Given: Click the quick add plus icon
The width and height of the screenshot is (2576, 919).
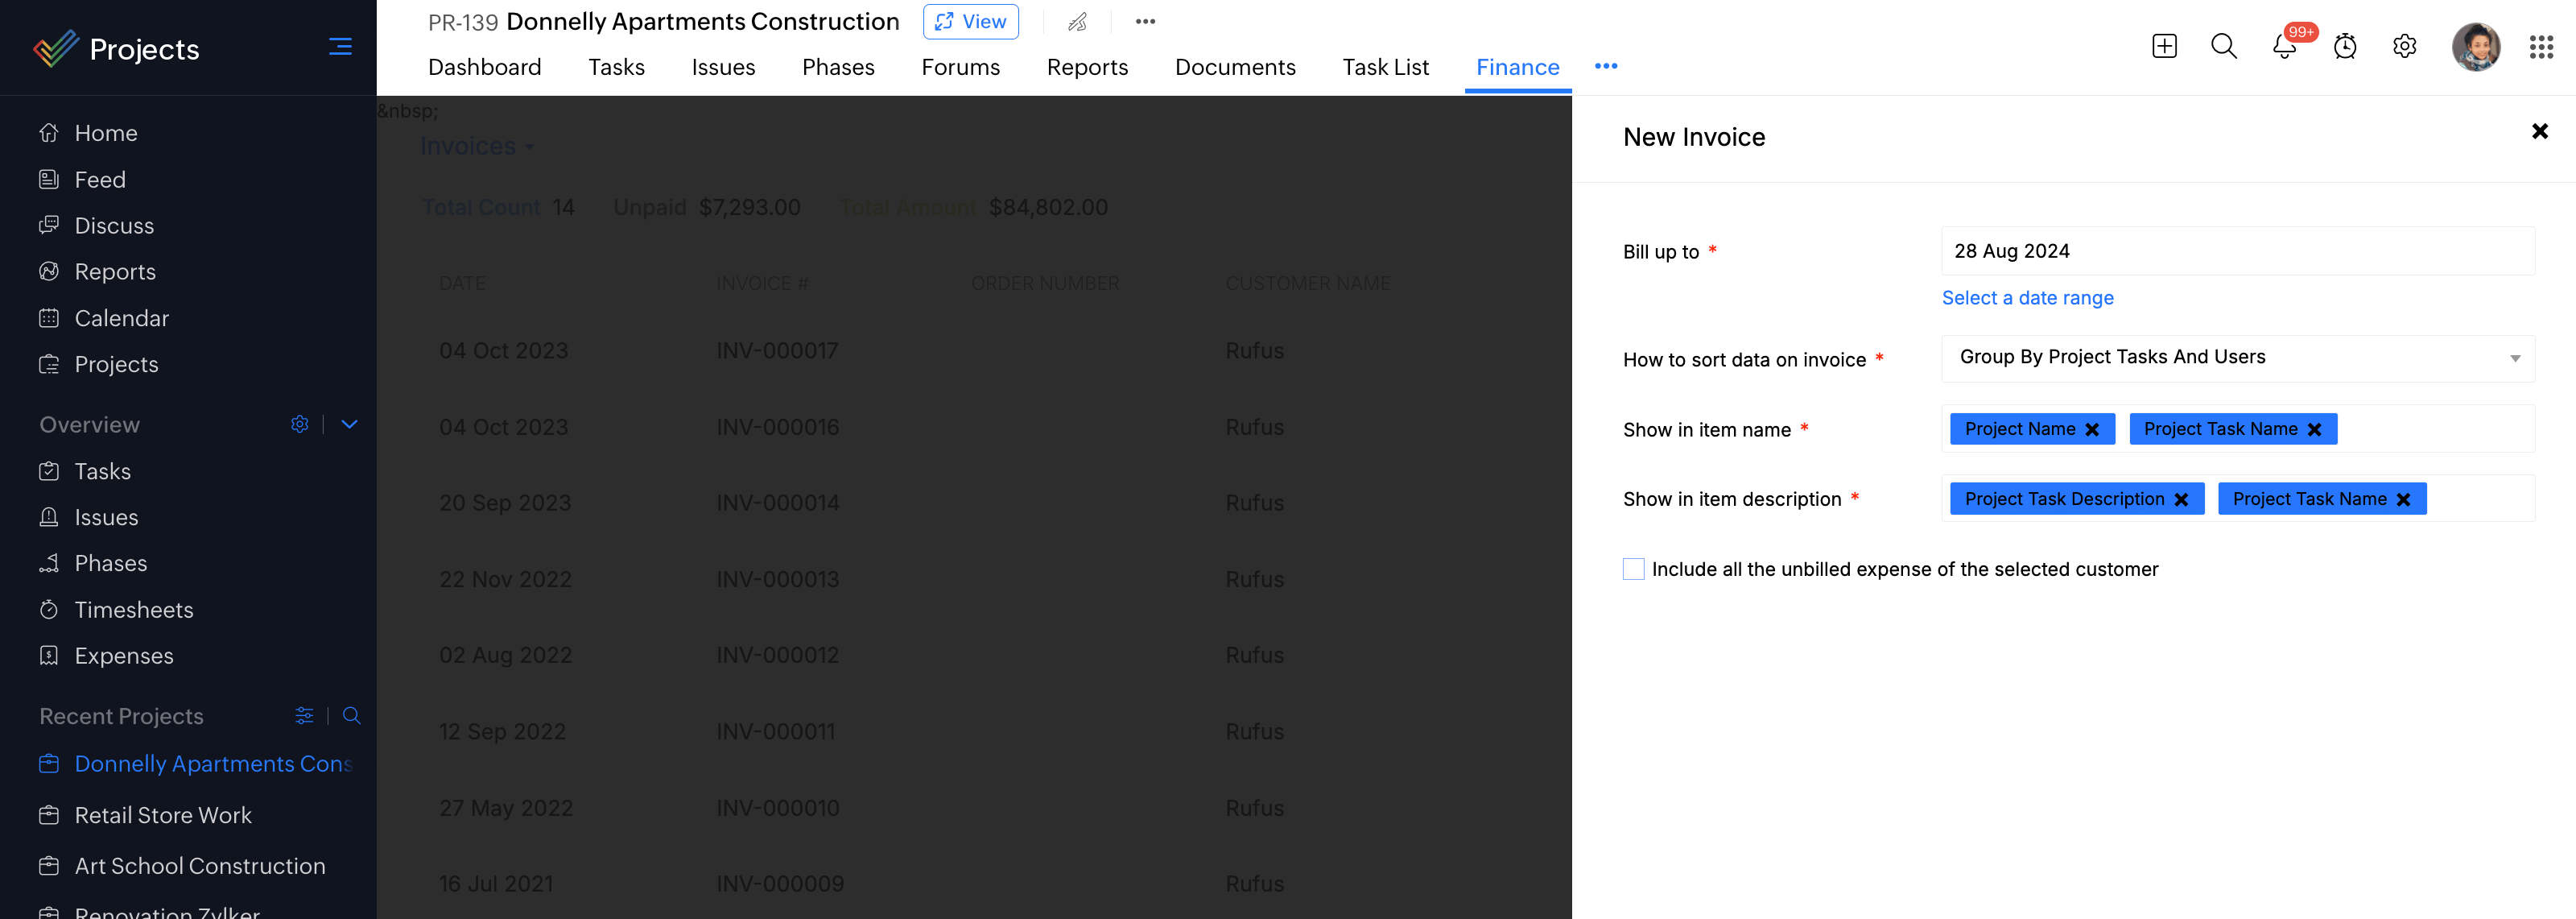Looking at the screenshot, I should tap(2164, 46).
